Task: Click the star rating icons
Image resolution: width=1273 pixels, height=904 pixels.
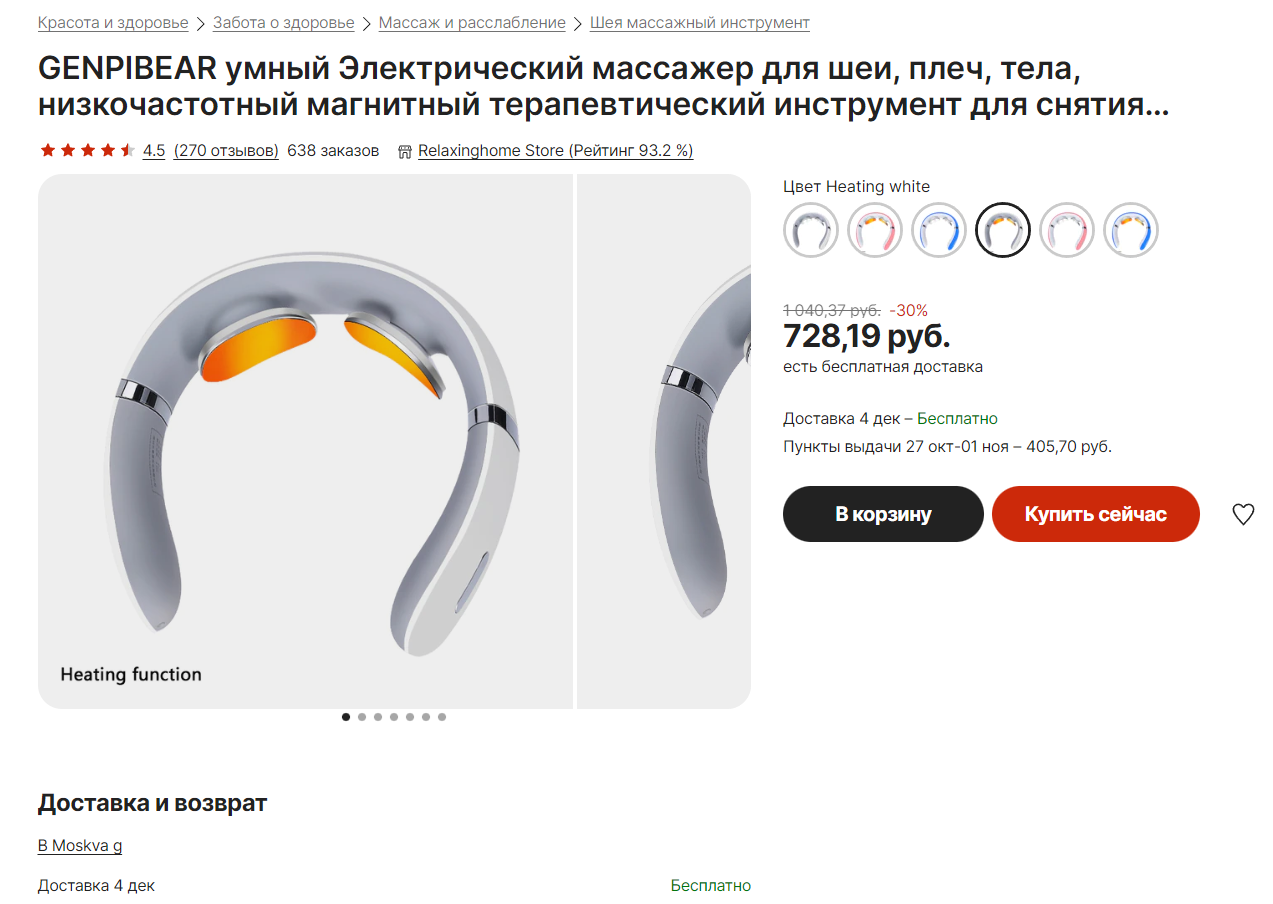Action: [87, 151]
